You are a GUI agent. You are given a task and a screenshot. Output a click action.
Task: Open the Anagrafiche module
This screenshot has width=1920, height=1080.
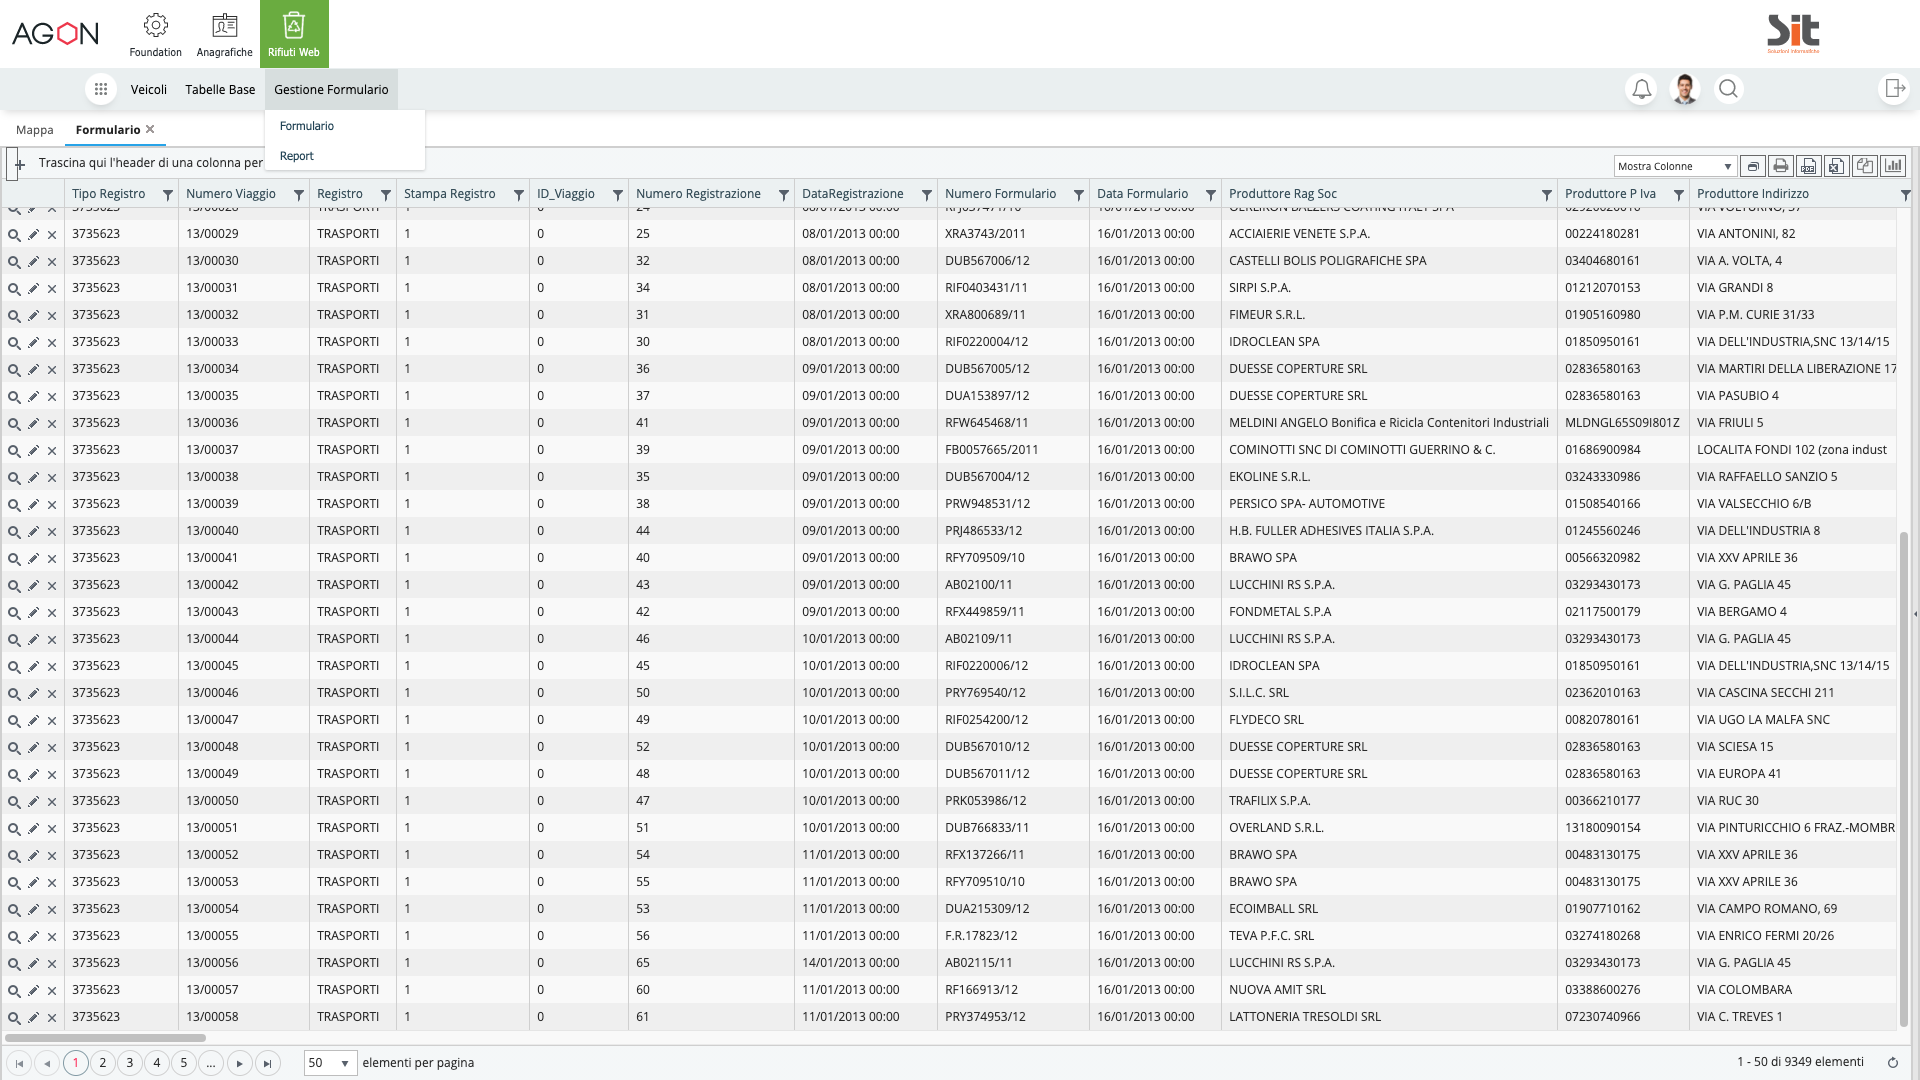coord(224,33)
